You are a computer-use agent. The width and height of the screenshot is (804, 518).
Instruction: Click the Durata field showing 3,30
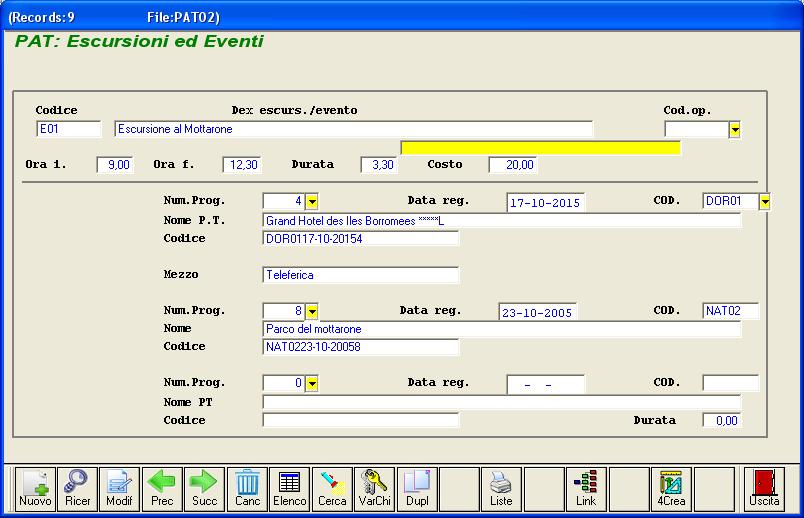coord(379,165)
